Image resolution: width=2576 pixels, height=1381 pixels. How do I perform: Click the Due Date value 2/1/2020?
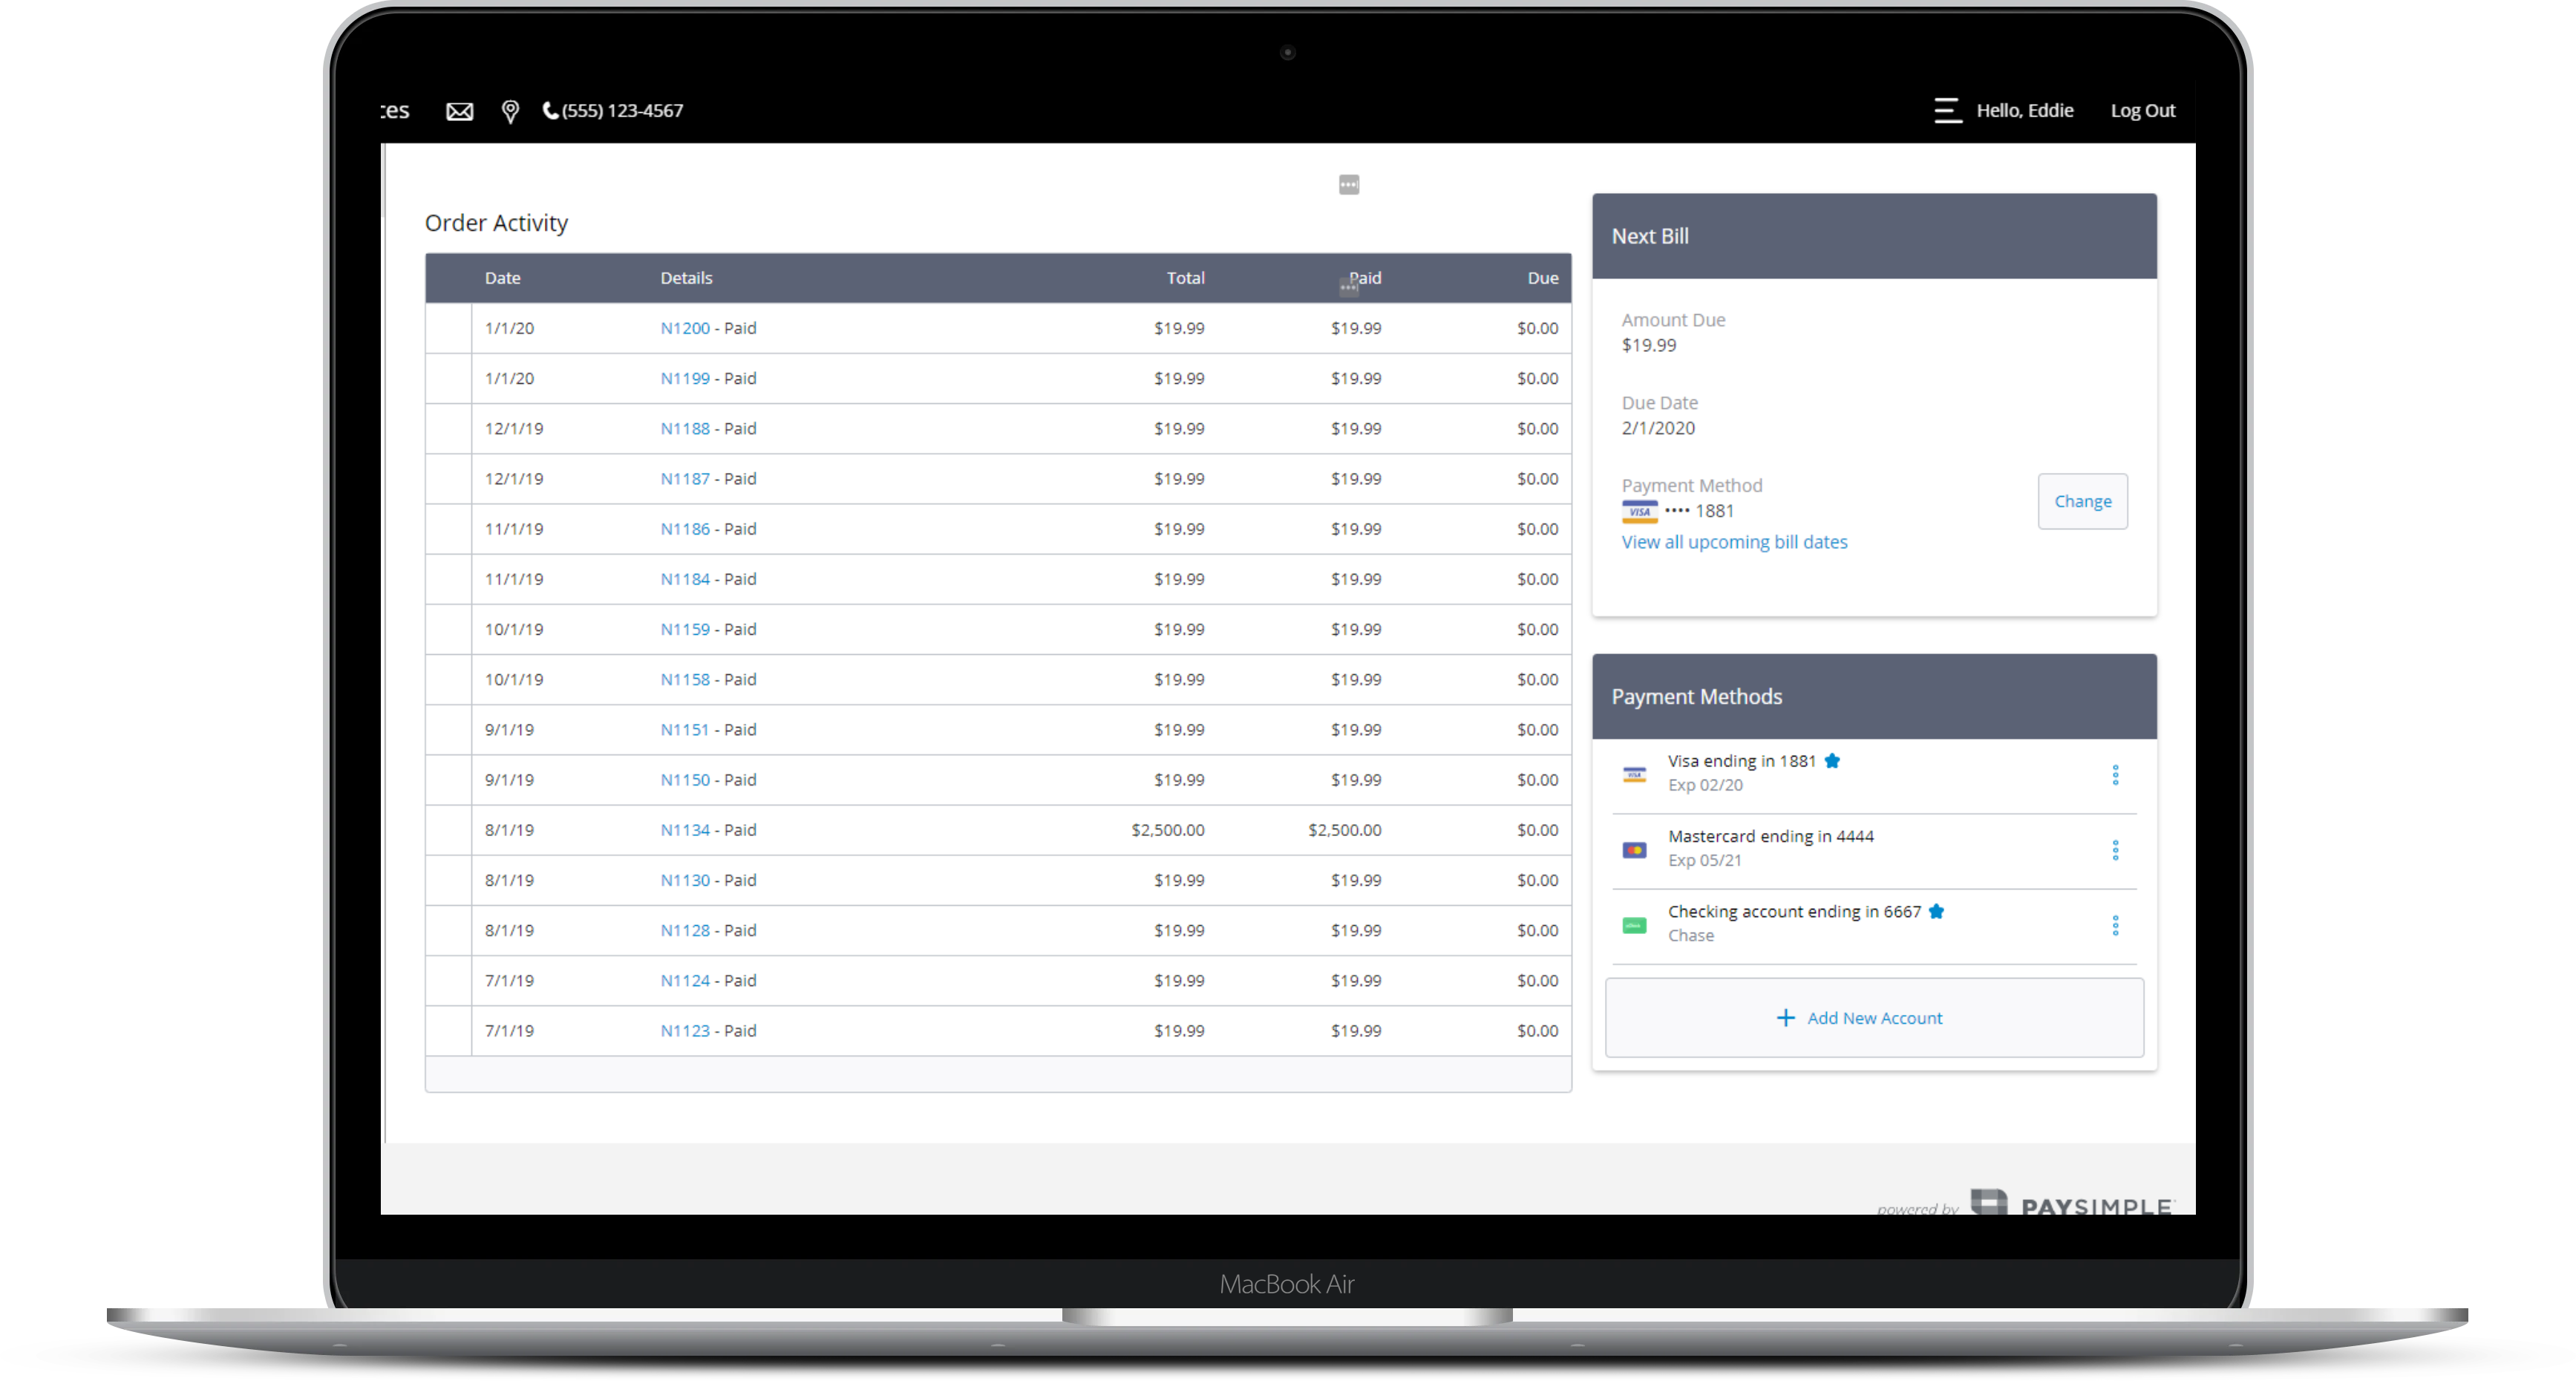point(1658,428)
